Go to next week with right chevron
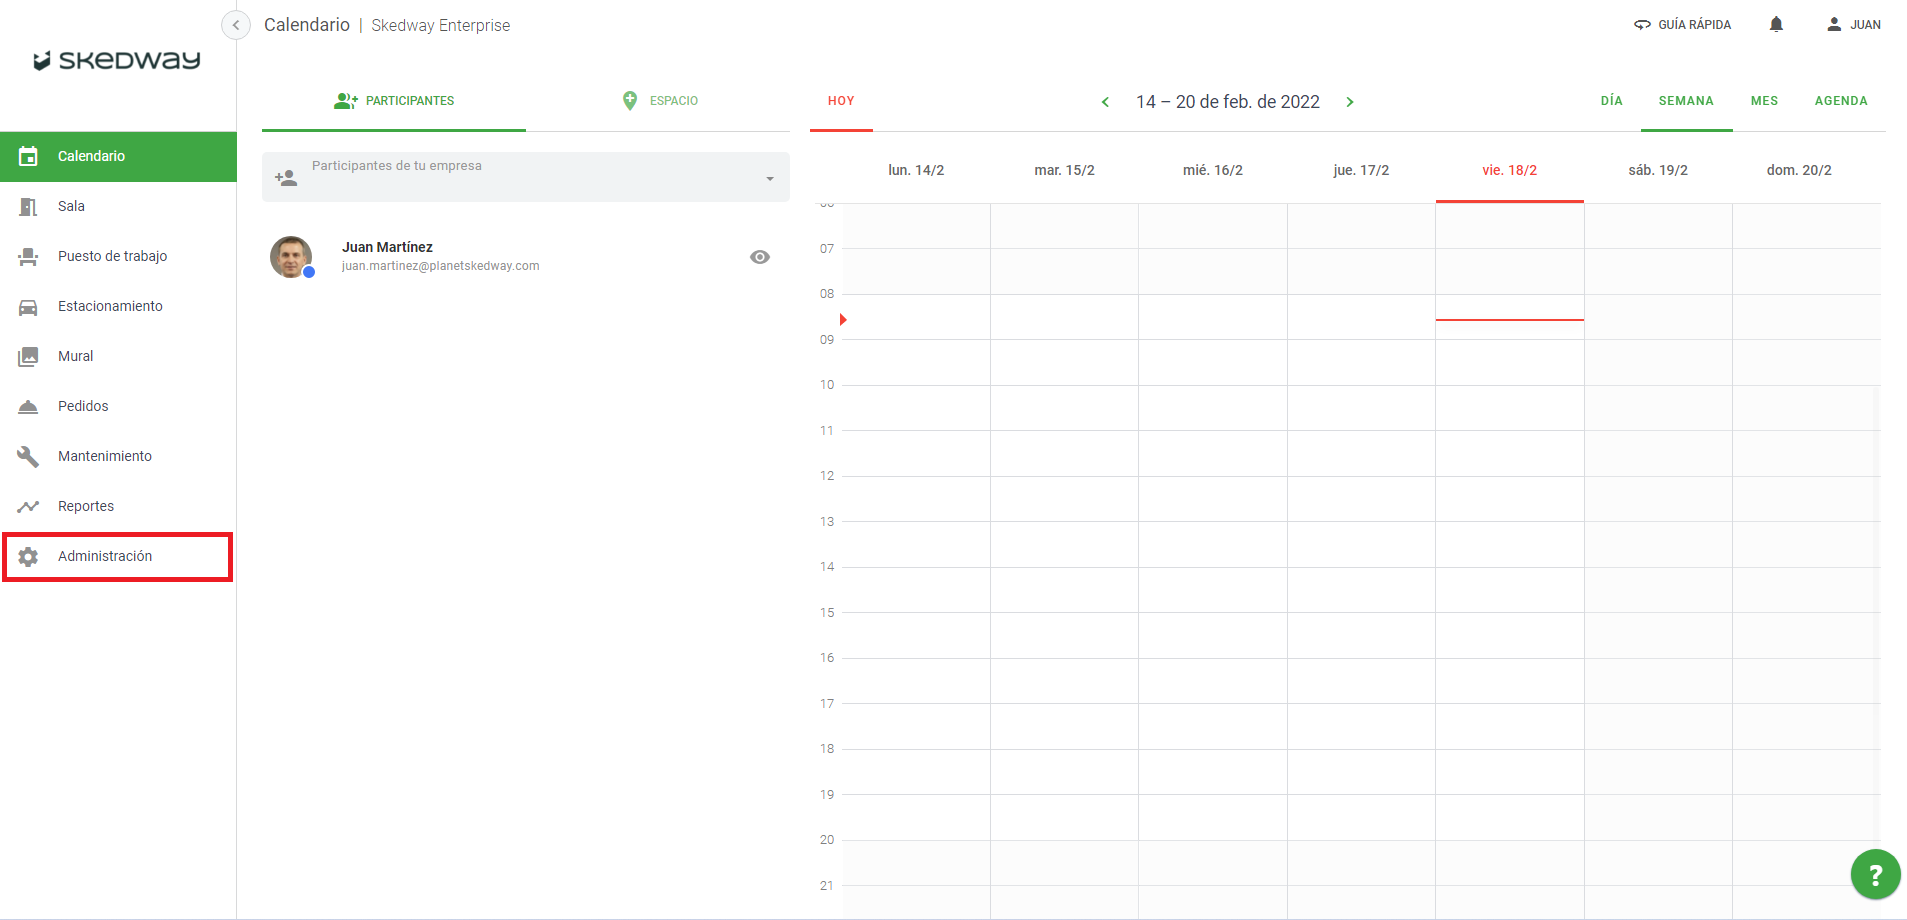Viewport: 1907px width, 920px height. point(1350,102)
